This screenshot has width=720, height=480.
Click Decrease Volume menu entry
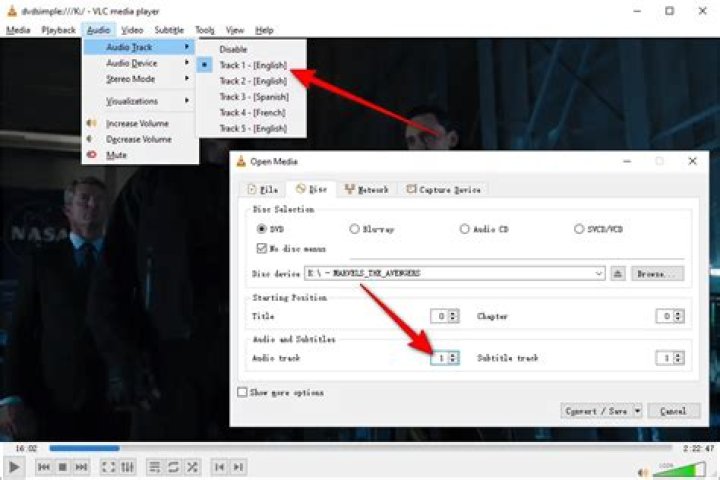click(x=139, y=139)
